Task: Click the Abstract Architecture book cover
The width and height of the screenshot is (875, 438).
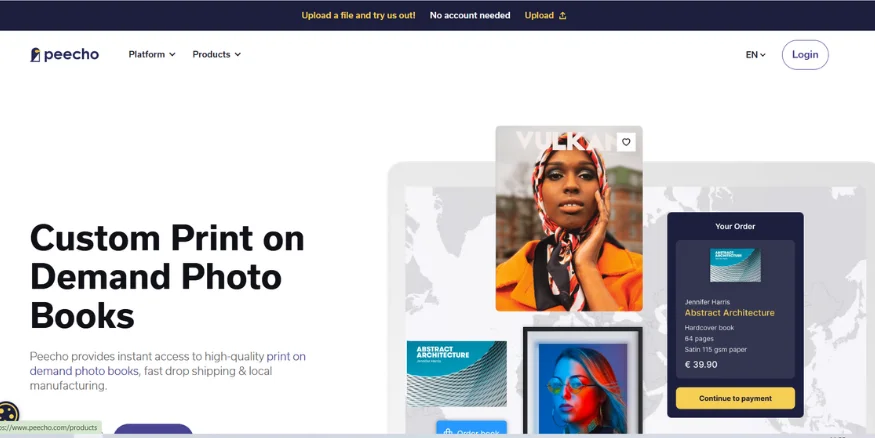Action: tap(456, 373)
